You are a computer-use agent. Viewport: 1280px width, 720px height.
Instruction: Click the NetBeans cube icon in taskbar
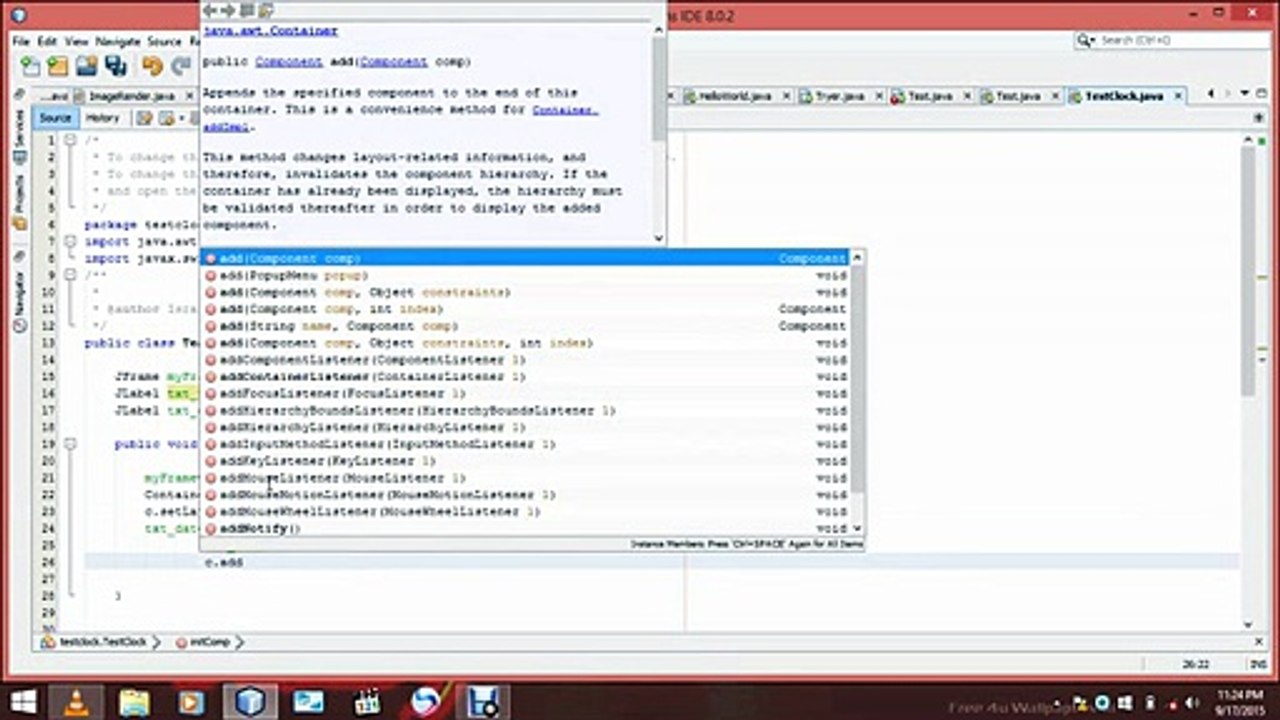tap(250, 701)
